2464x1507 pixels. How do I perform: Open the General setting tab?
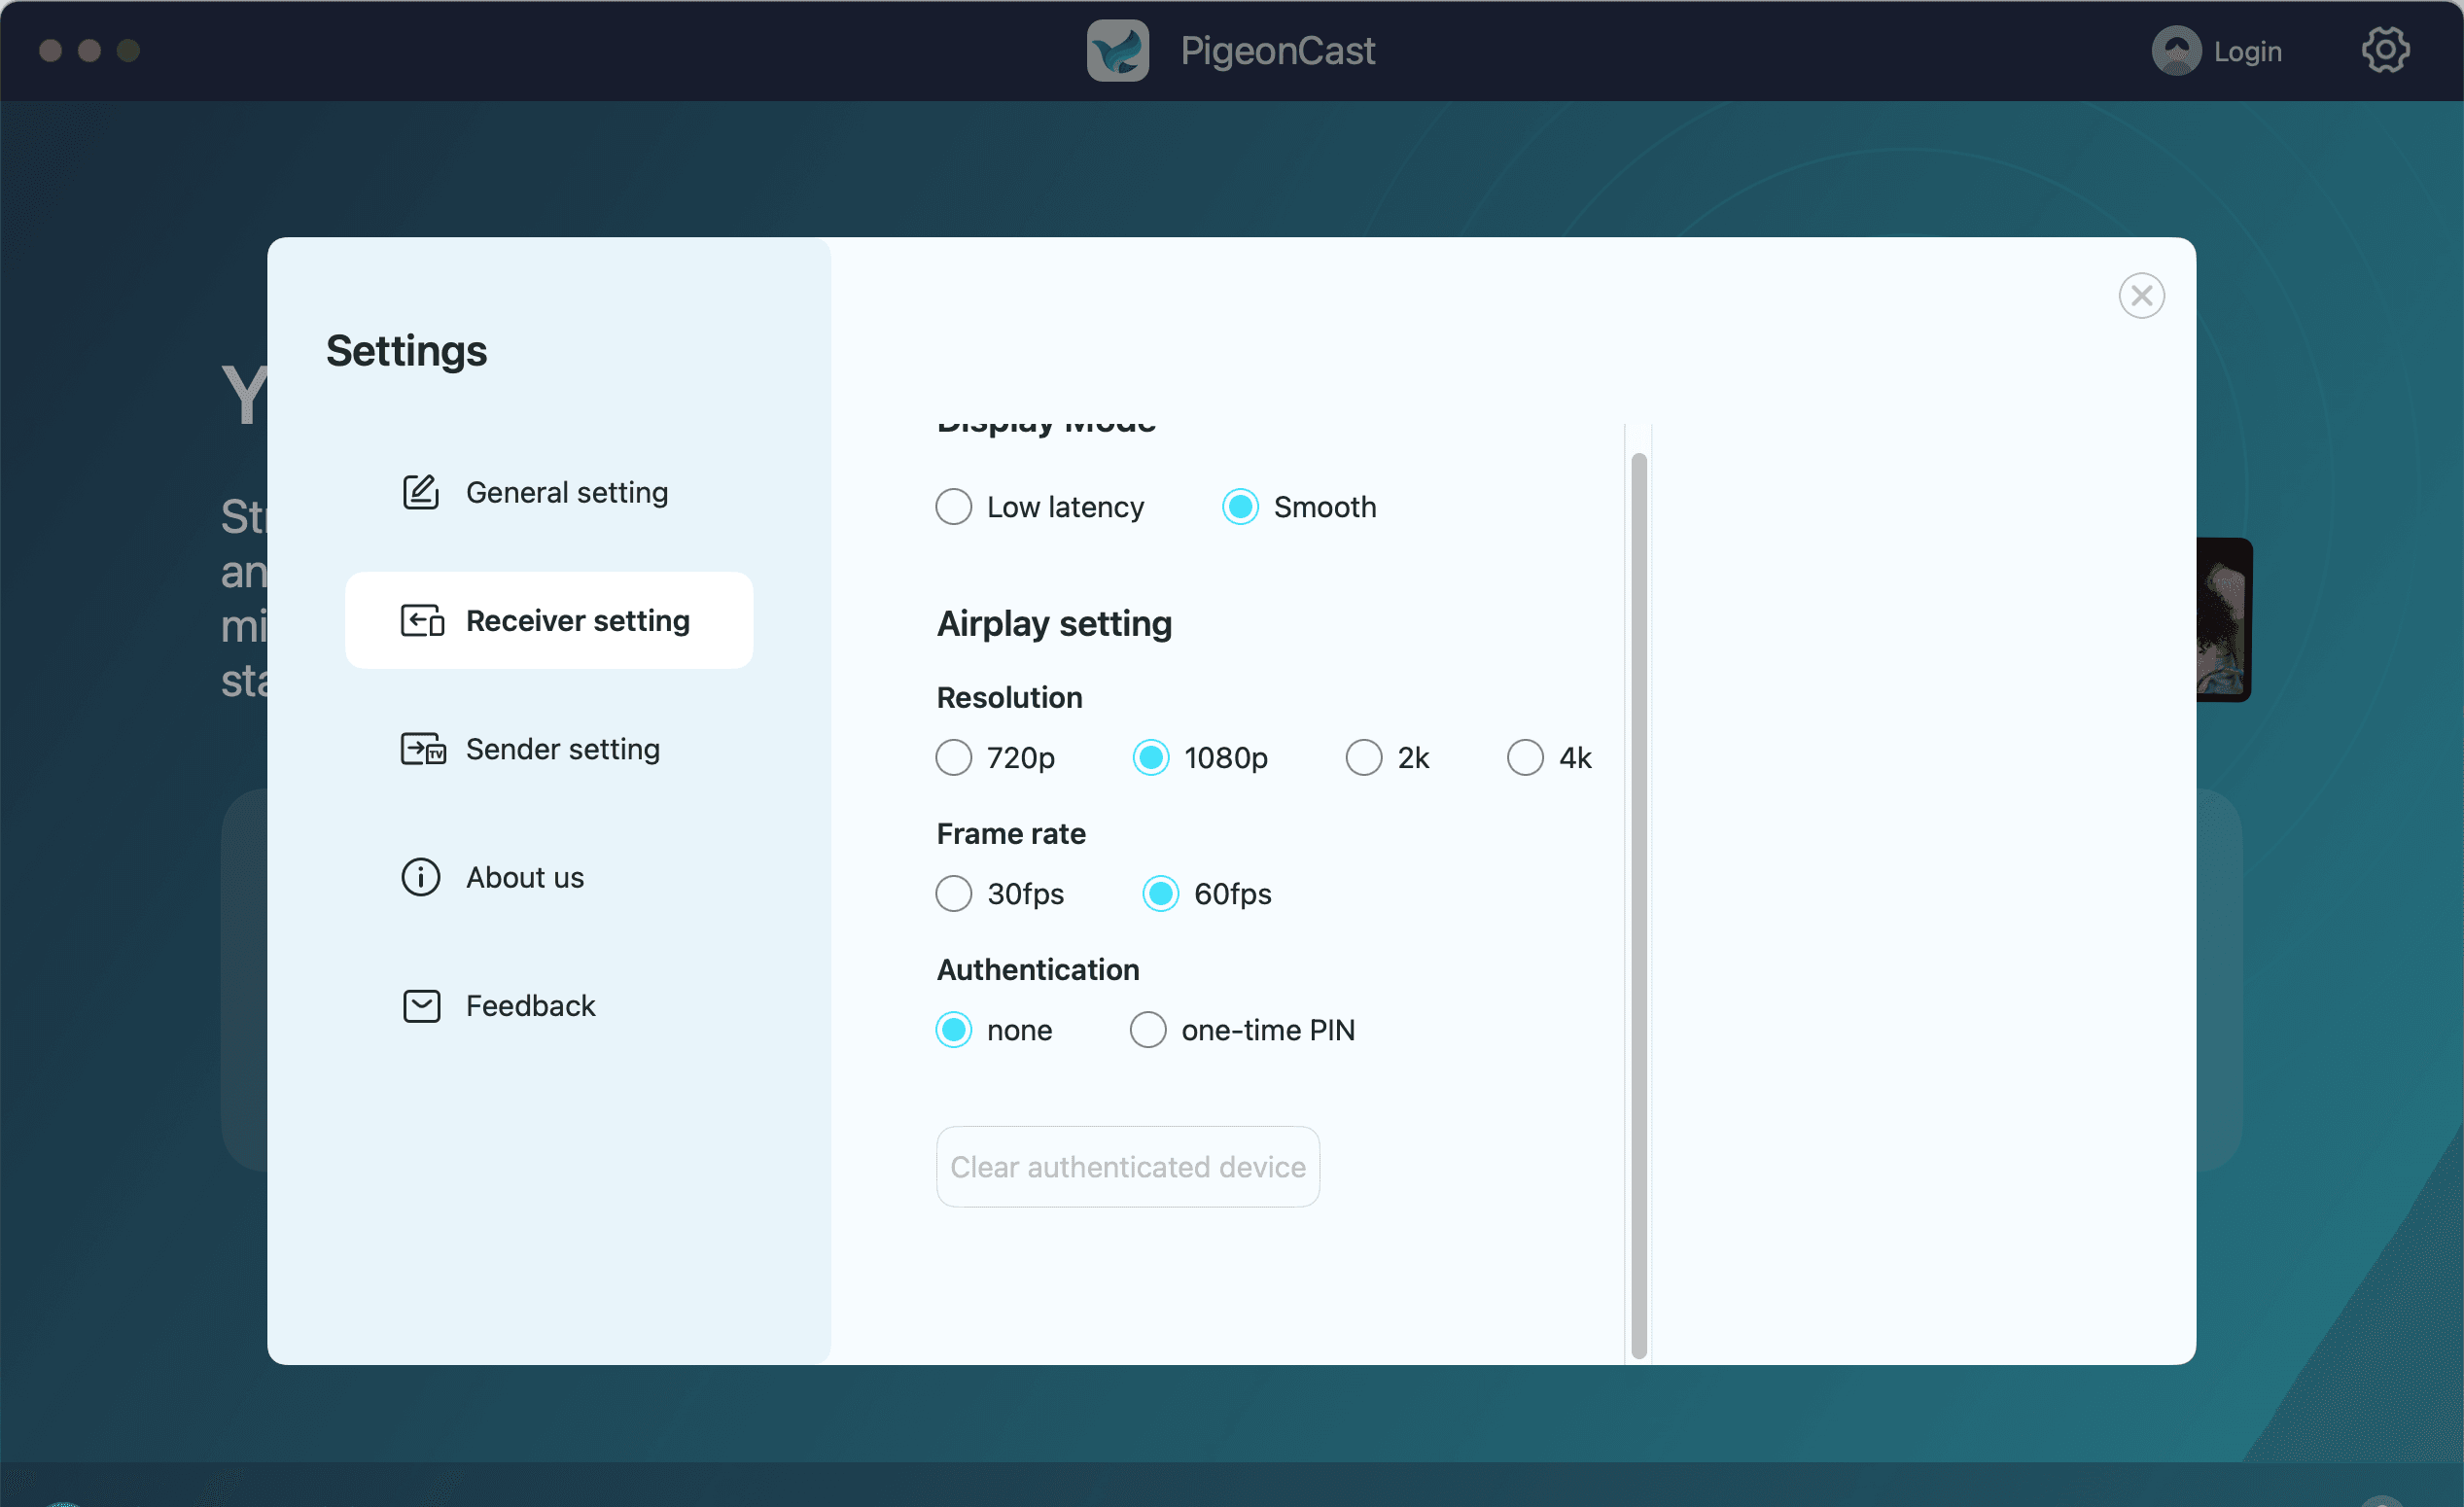548,492
